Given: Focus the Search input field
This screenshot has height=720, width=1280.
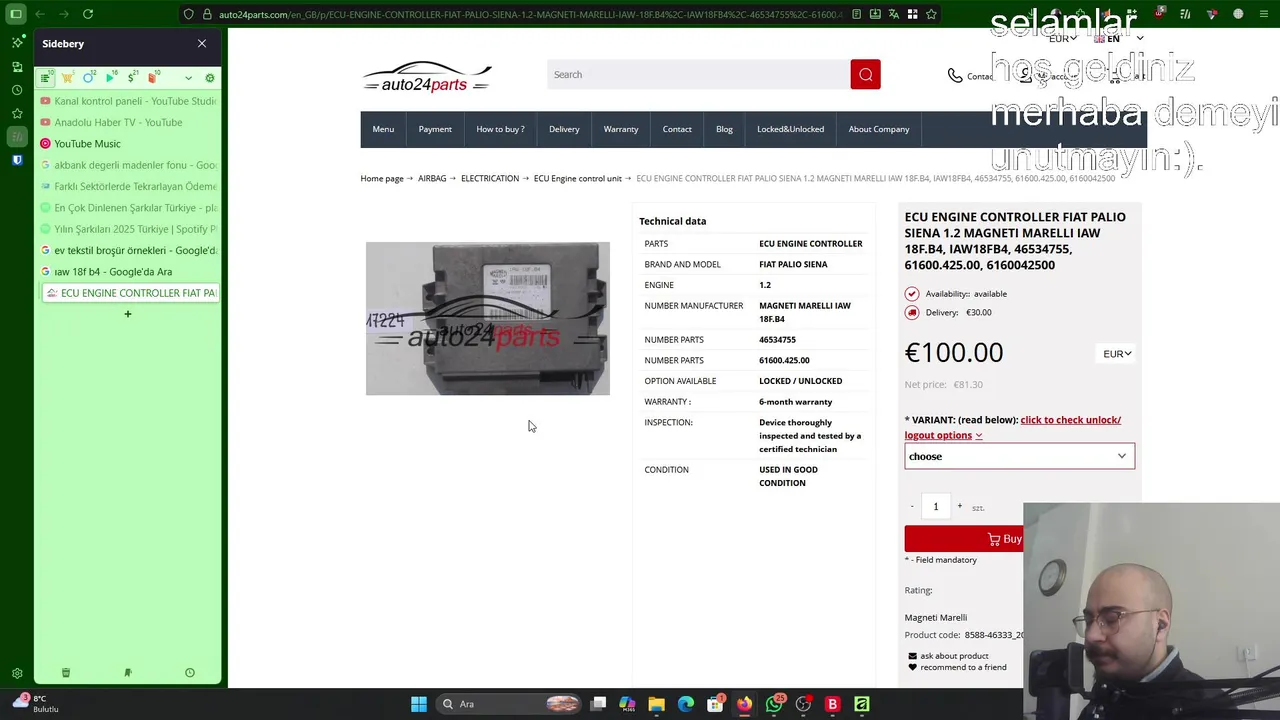Looking at the screenshot, I should click(x=698, y=75).
